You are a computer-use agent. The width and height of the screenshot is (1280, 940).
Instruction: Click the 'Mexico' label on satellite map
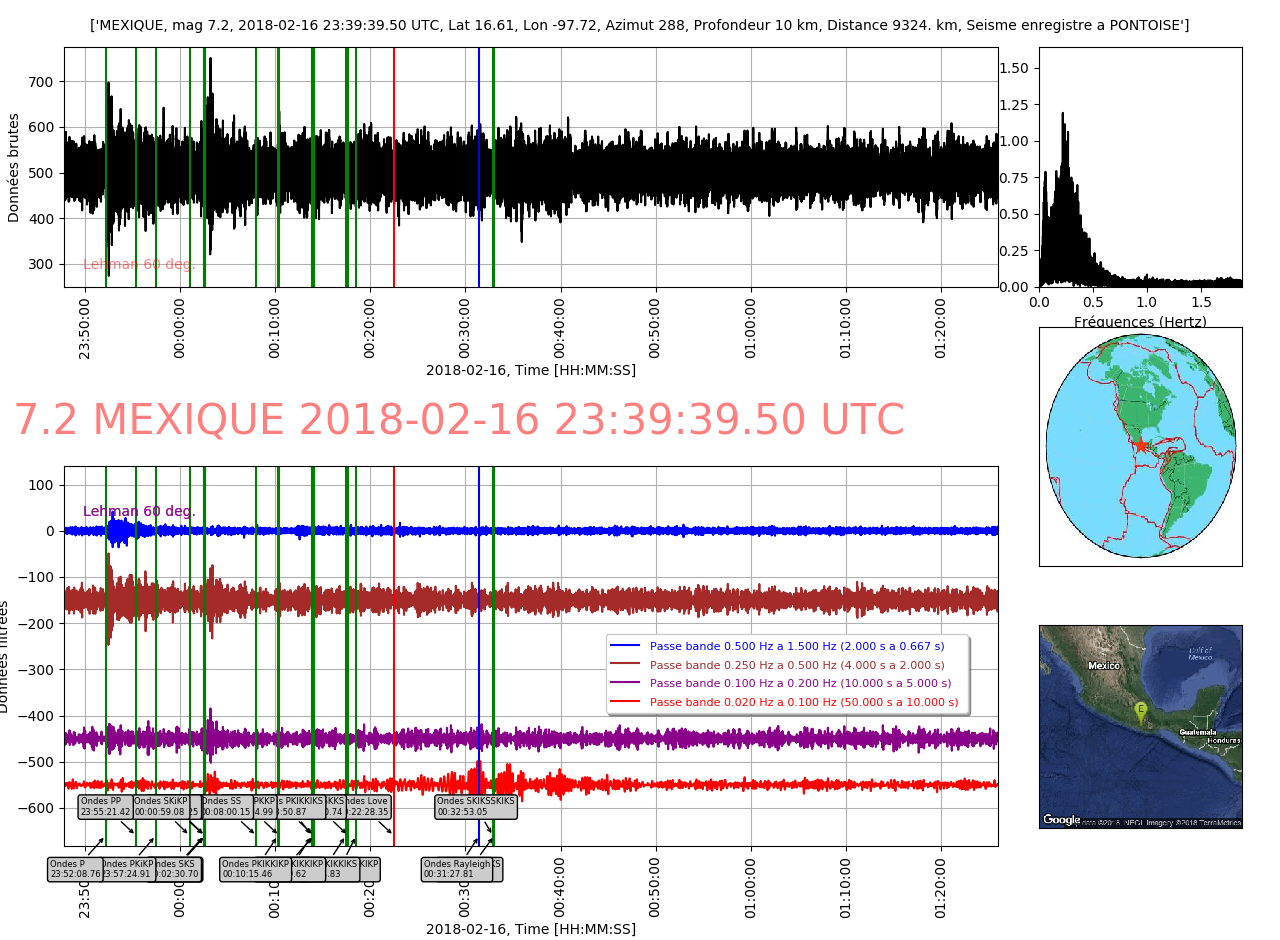click(x=1104, y=666)
